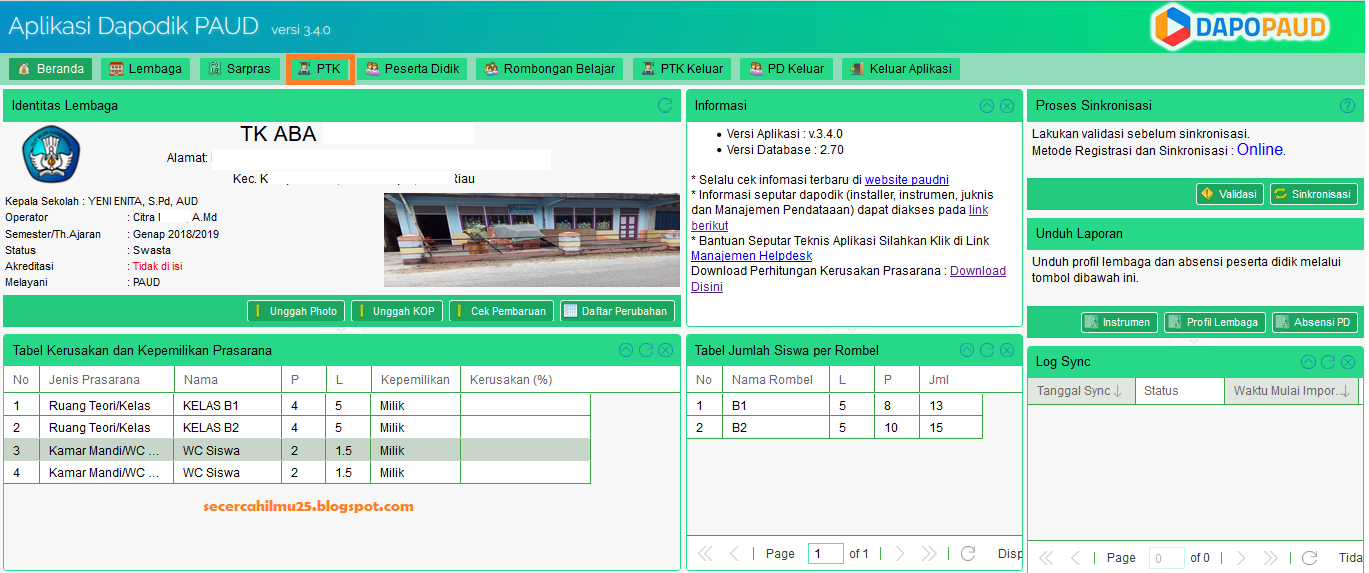Collapse the Log Sync panel
This screenshot has height=573, width=1369.
[x=1308, y=362]
